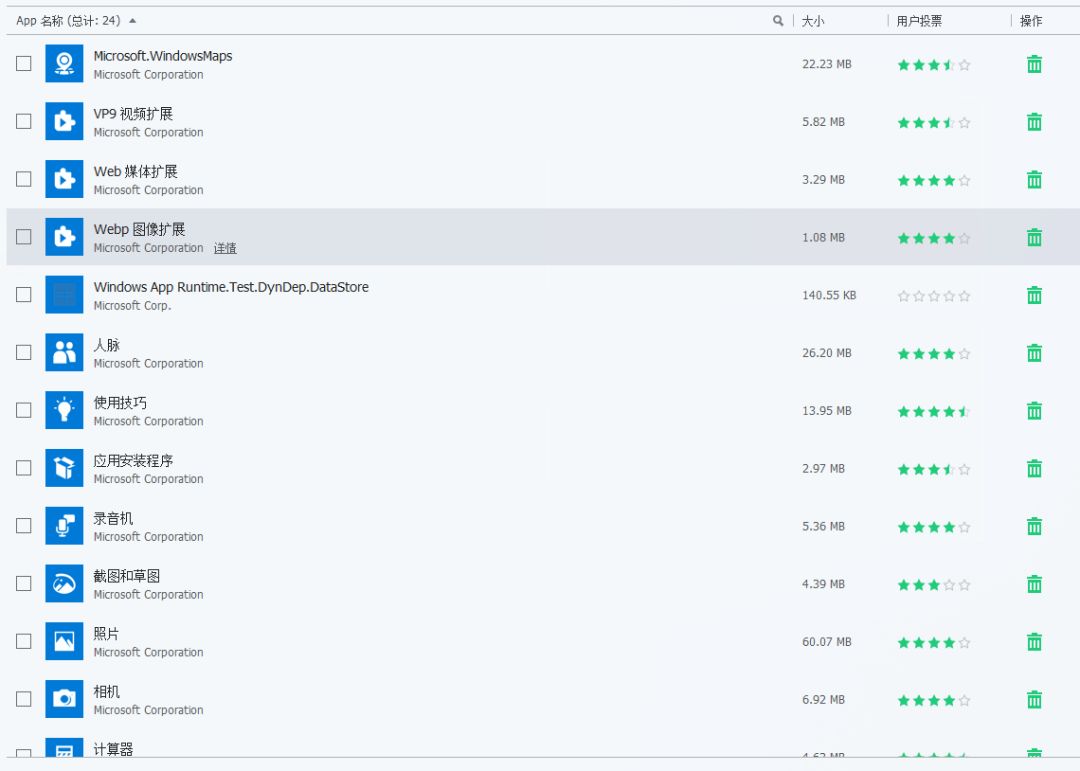
Task: Select the 人脉 checkbox
Action: pos(23,353)
